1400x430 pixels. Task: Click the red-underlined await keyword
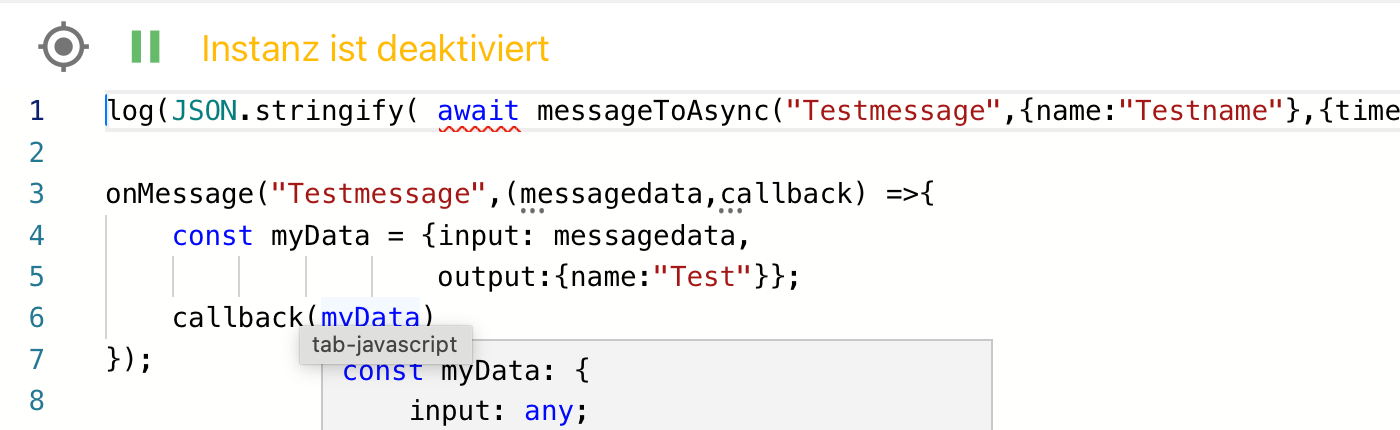coord(478,110)
